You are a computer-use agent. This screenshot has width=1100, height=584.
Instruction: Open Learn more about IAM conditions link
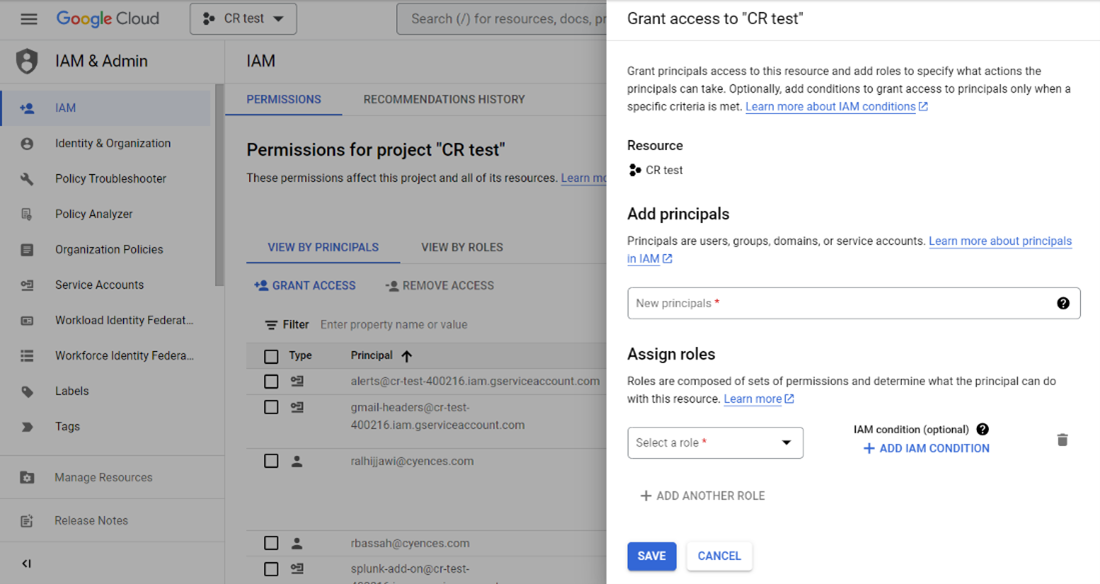[836, 107]
